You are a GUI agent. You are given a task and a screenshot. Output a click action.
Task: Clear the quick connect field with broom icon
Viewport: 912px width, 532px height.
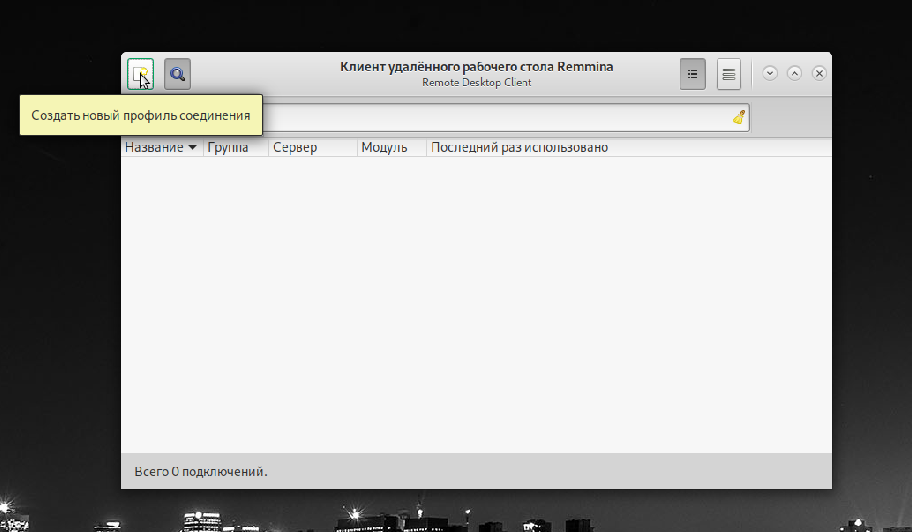tap(739, 117)
